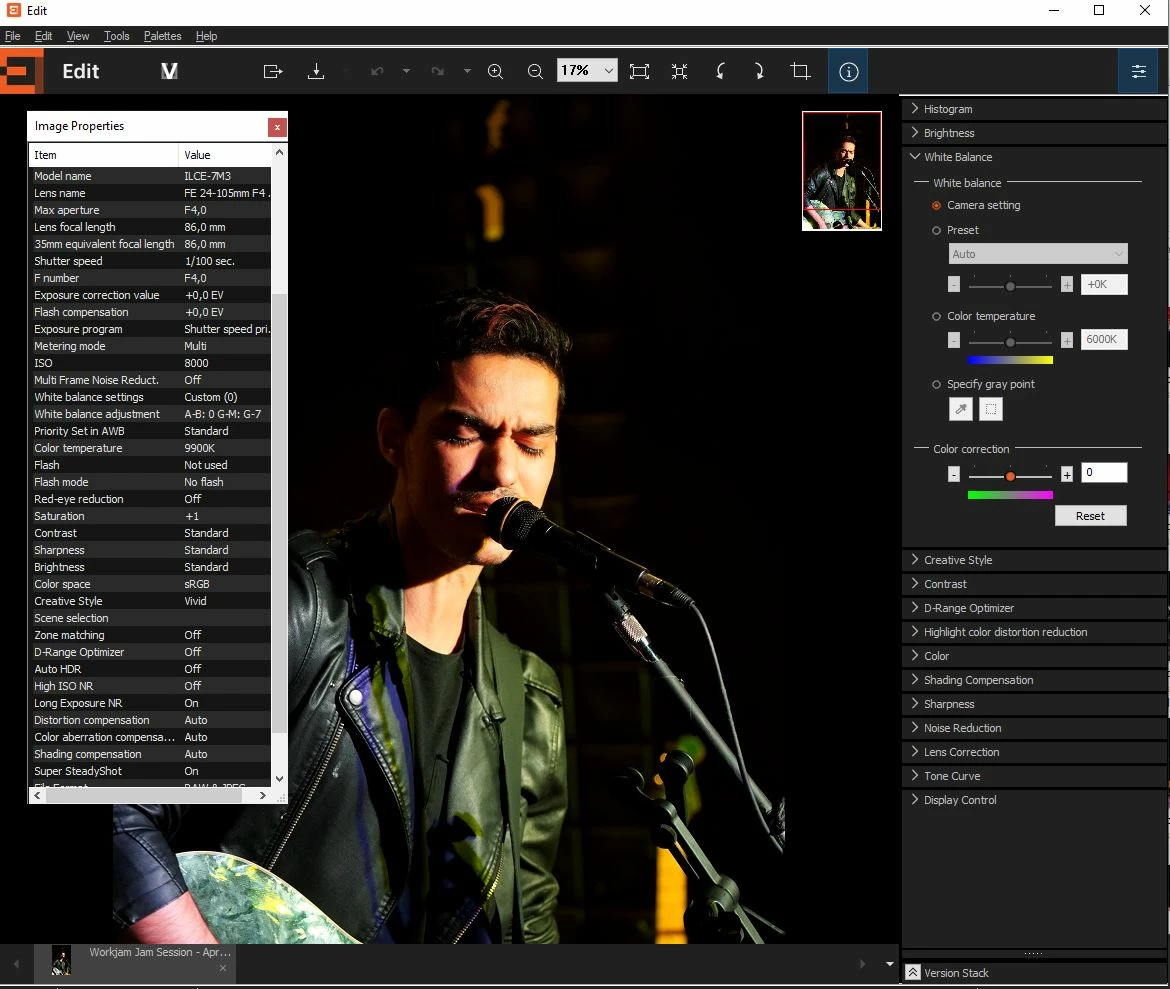Click the export/output image icon
The width and height of the screenshot is (1170, 989).
tap(273, 71)
